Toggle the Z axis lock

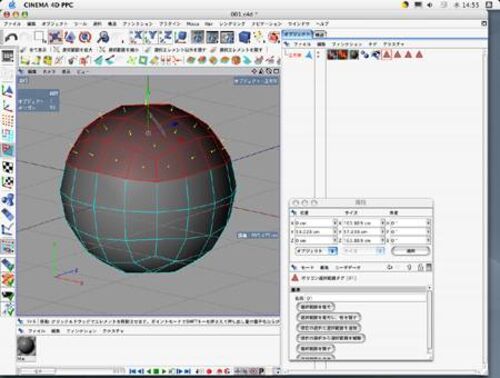166,37
